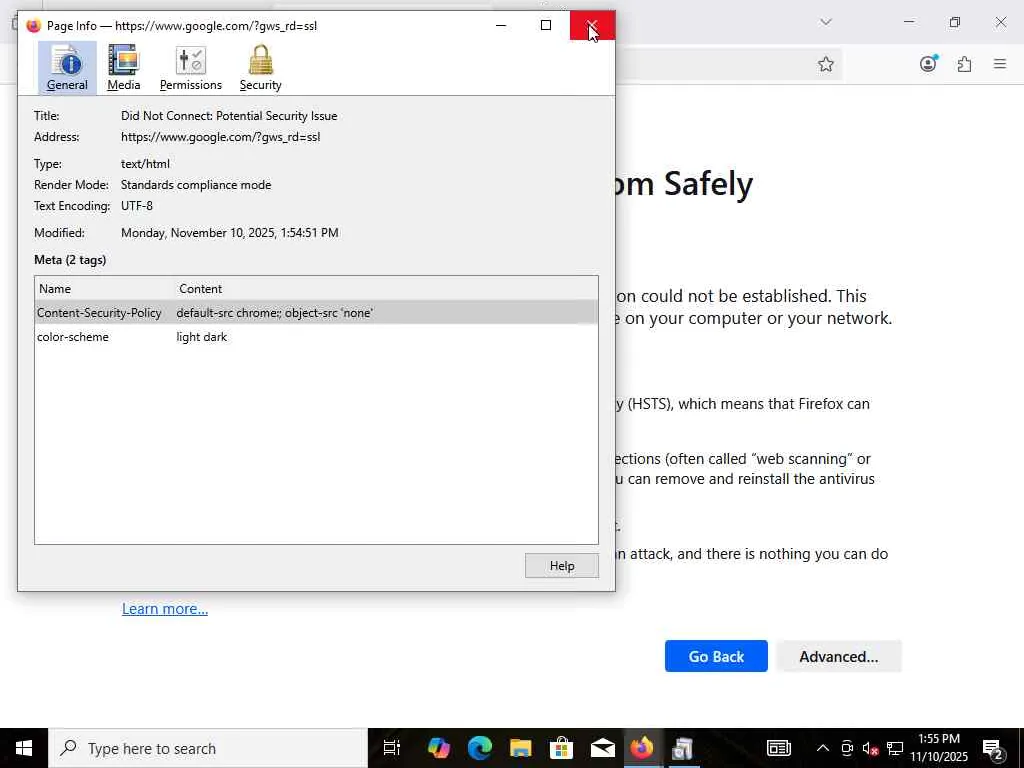This screenshot has height=768, width=1024.
Task: Open the Windows Start menu
Action: 24,748
